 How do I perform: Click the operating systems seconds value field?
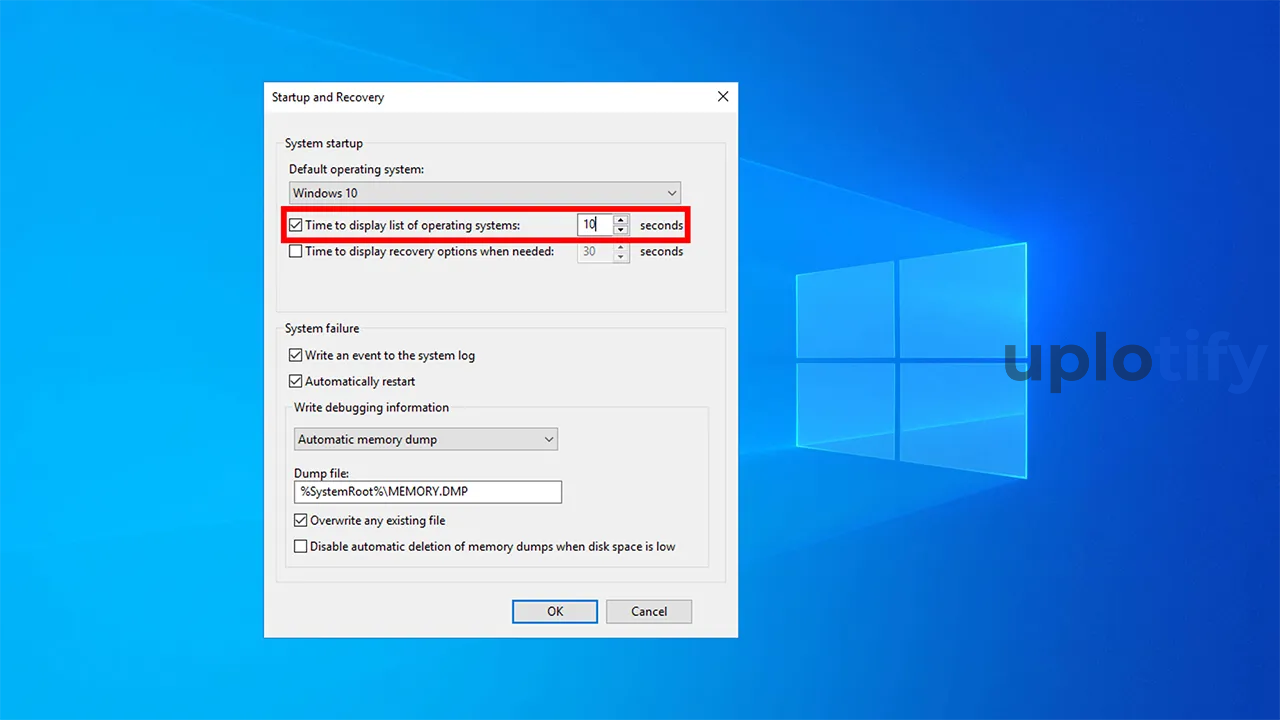[x=595, y=225]
